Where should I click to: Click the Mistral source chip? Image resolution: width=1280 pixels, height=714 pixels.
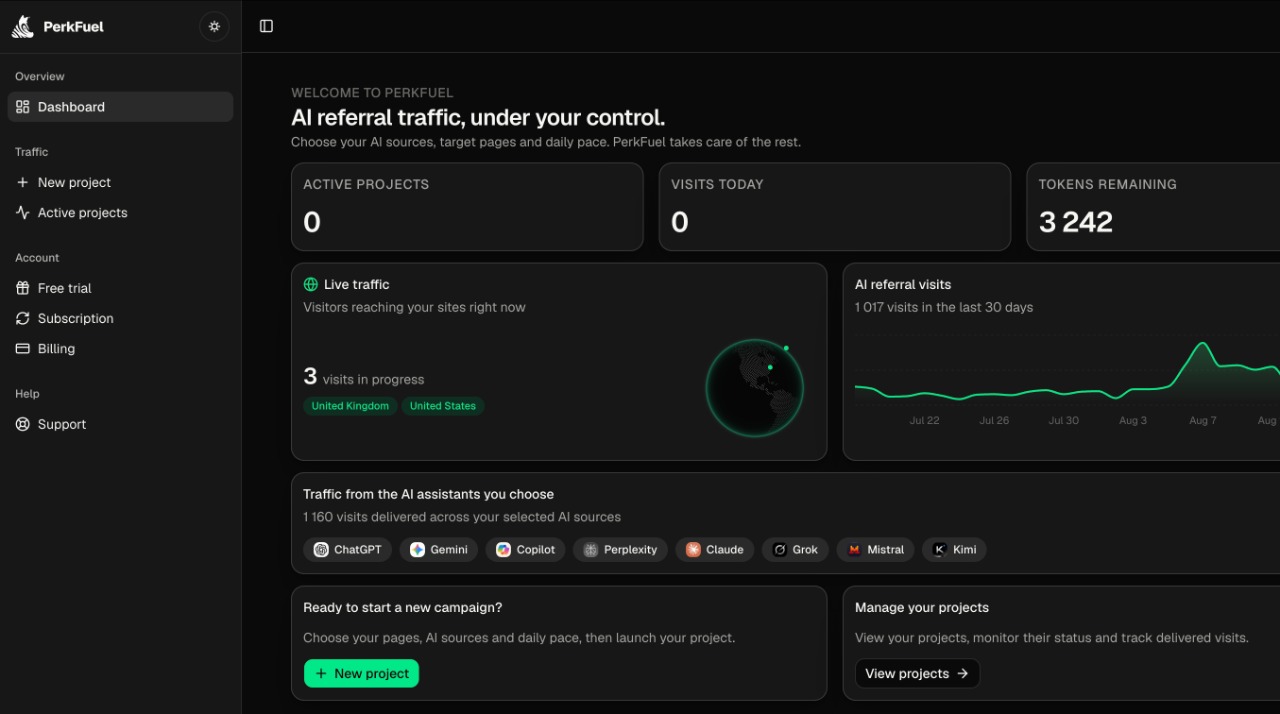[x=875, y=549]
